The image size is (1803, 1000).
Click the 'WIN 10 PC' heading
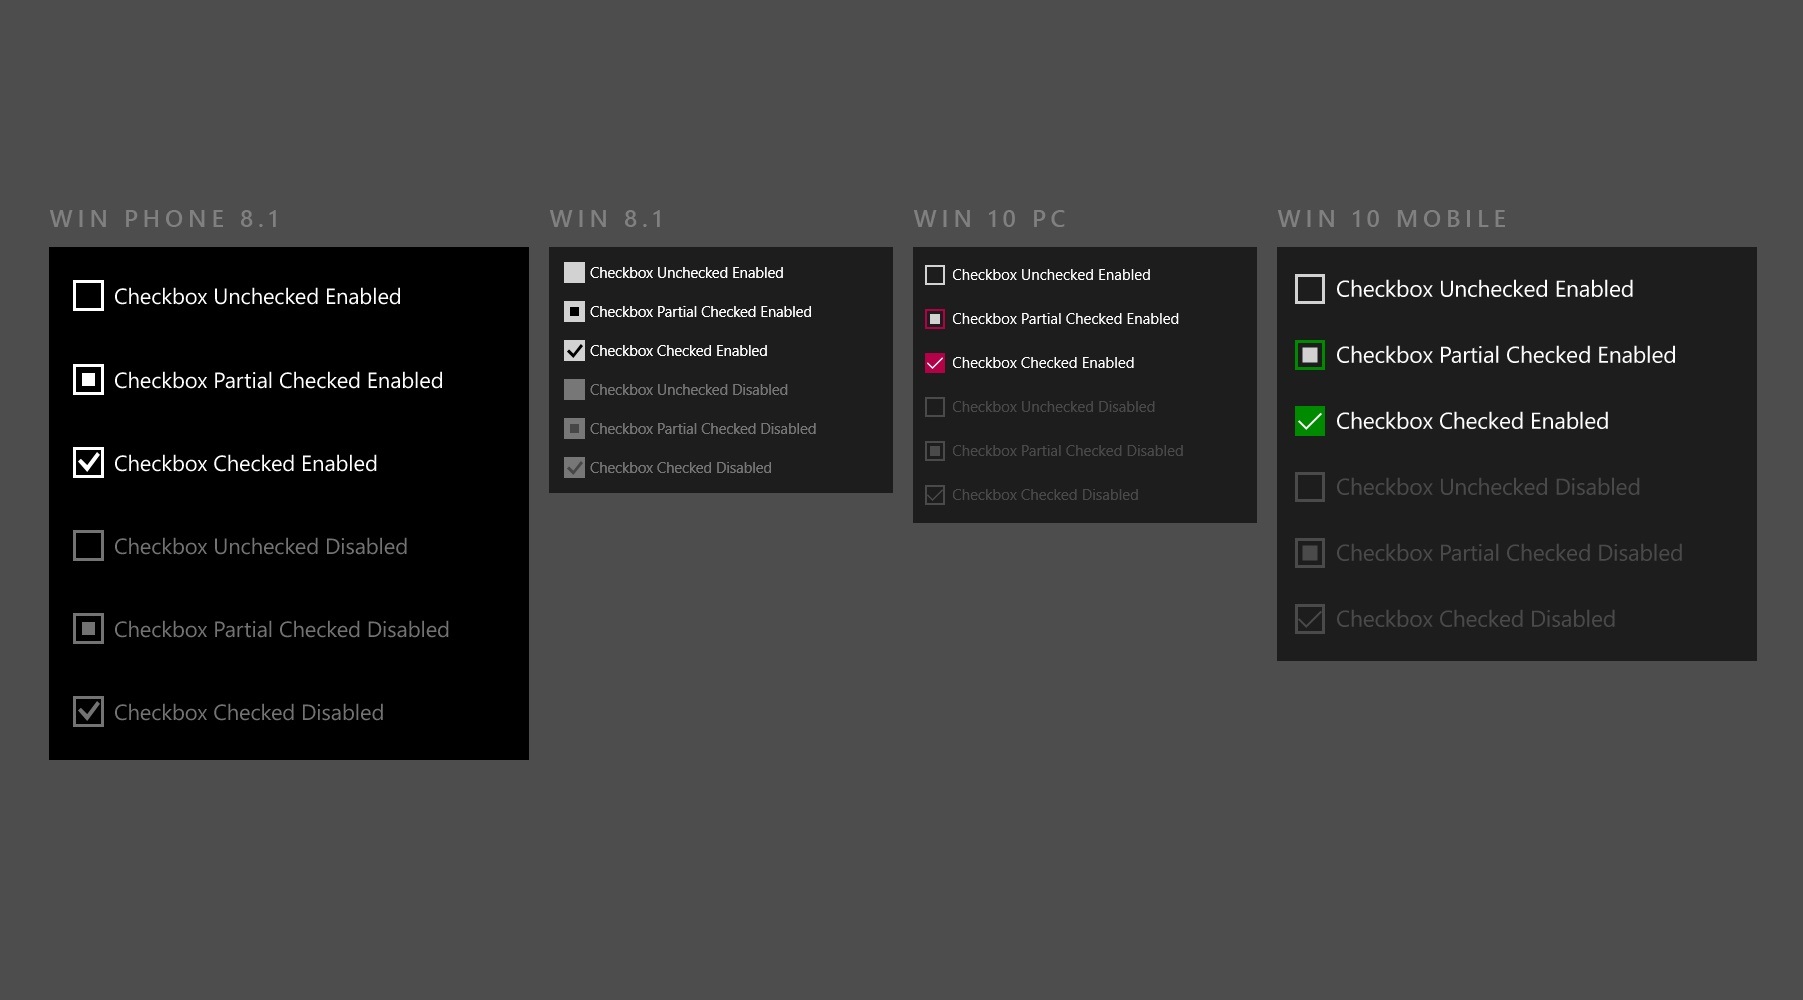[x=990, y=219]
